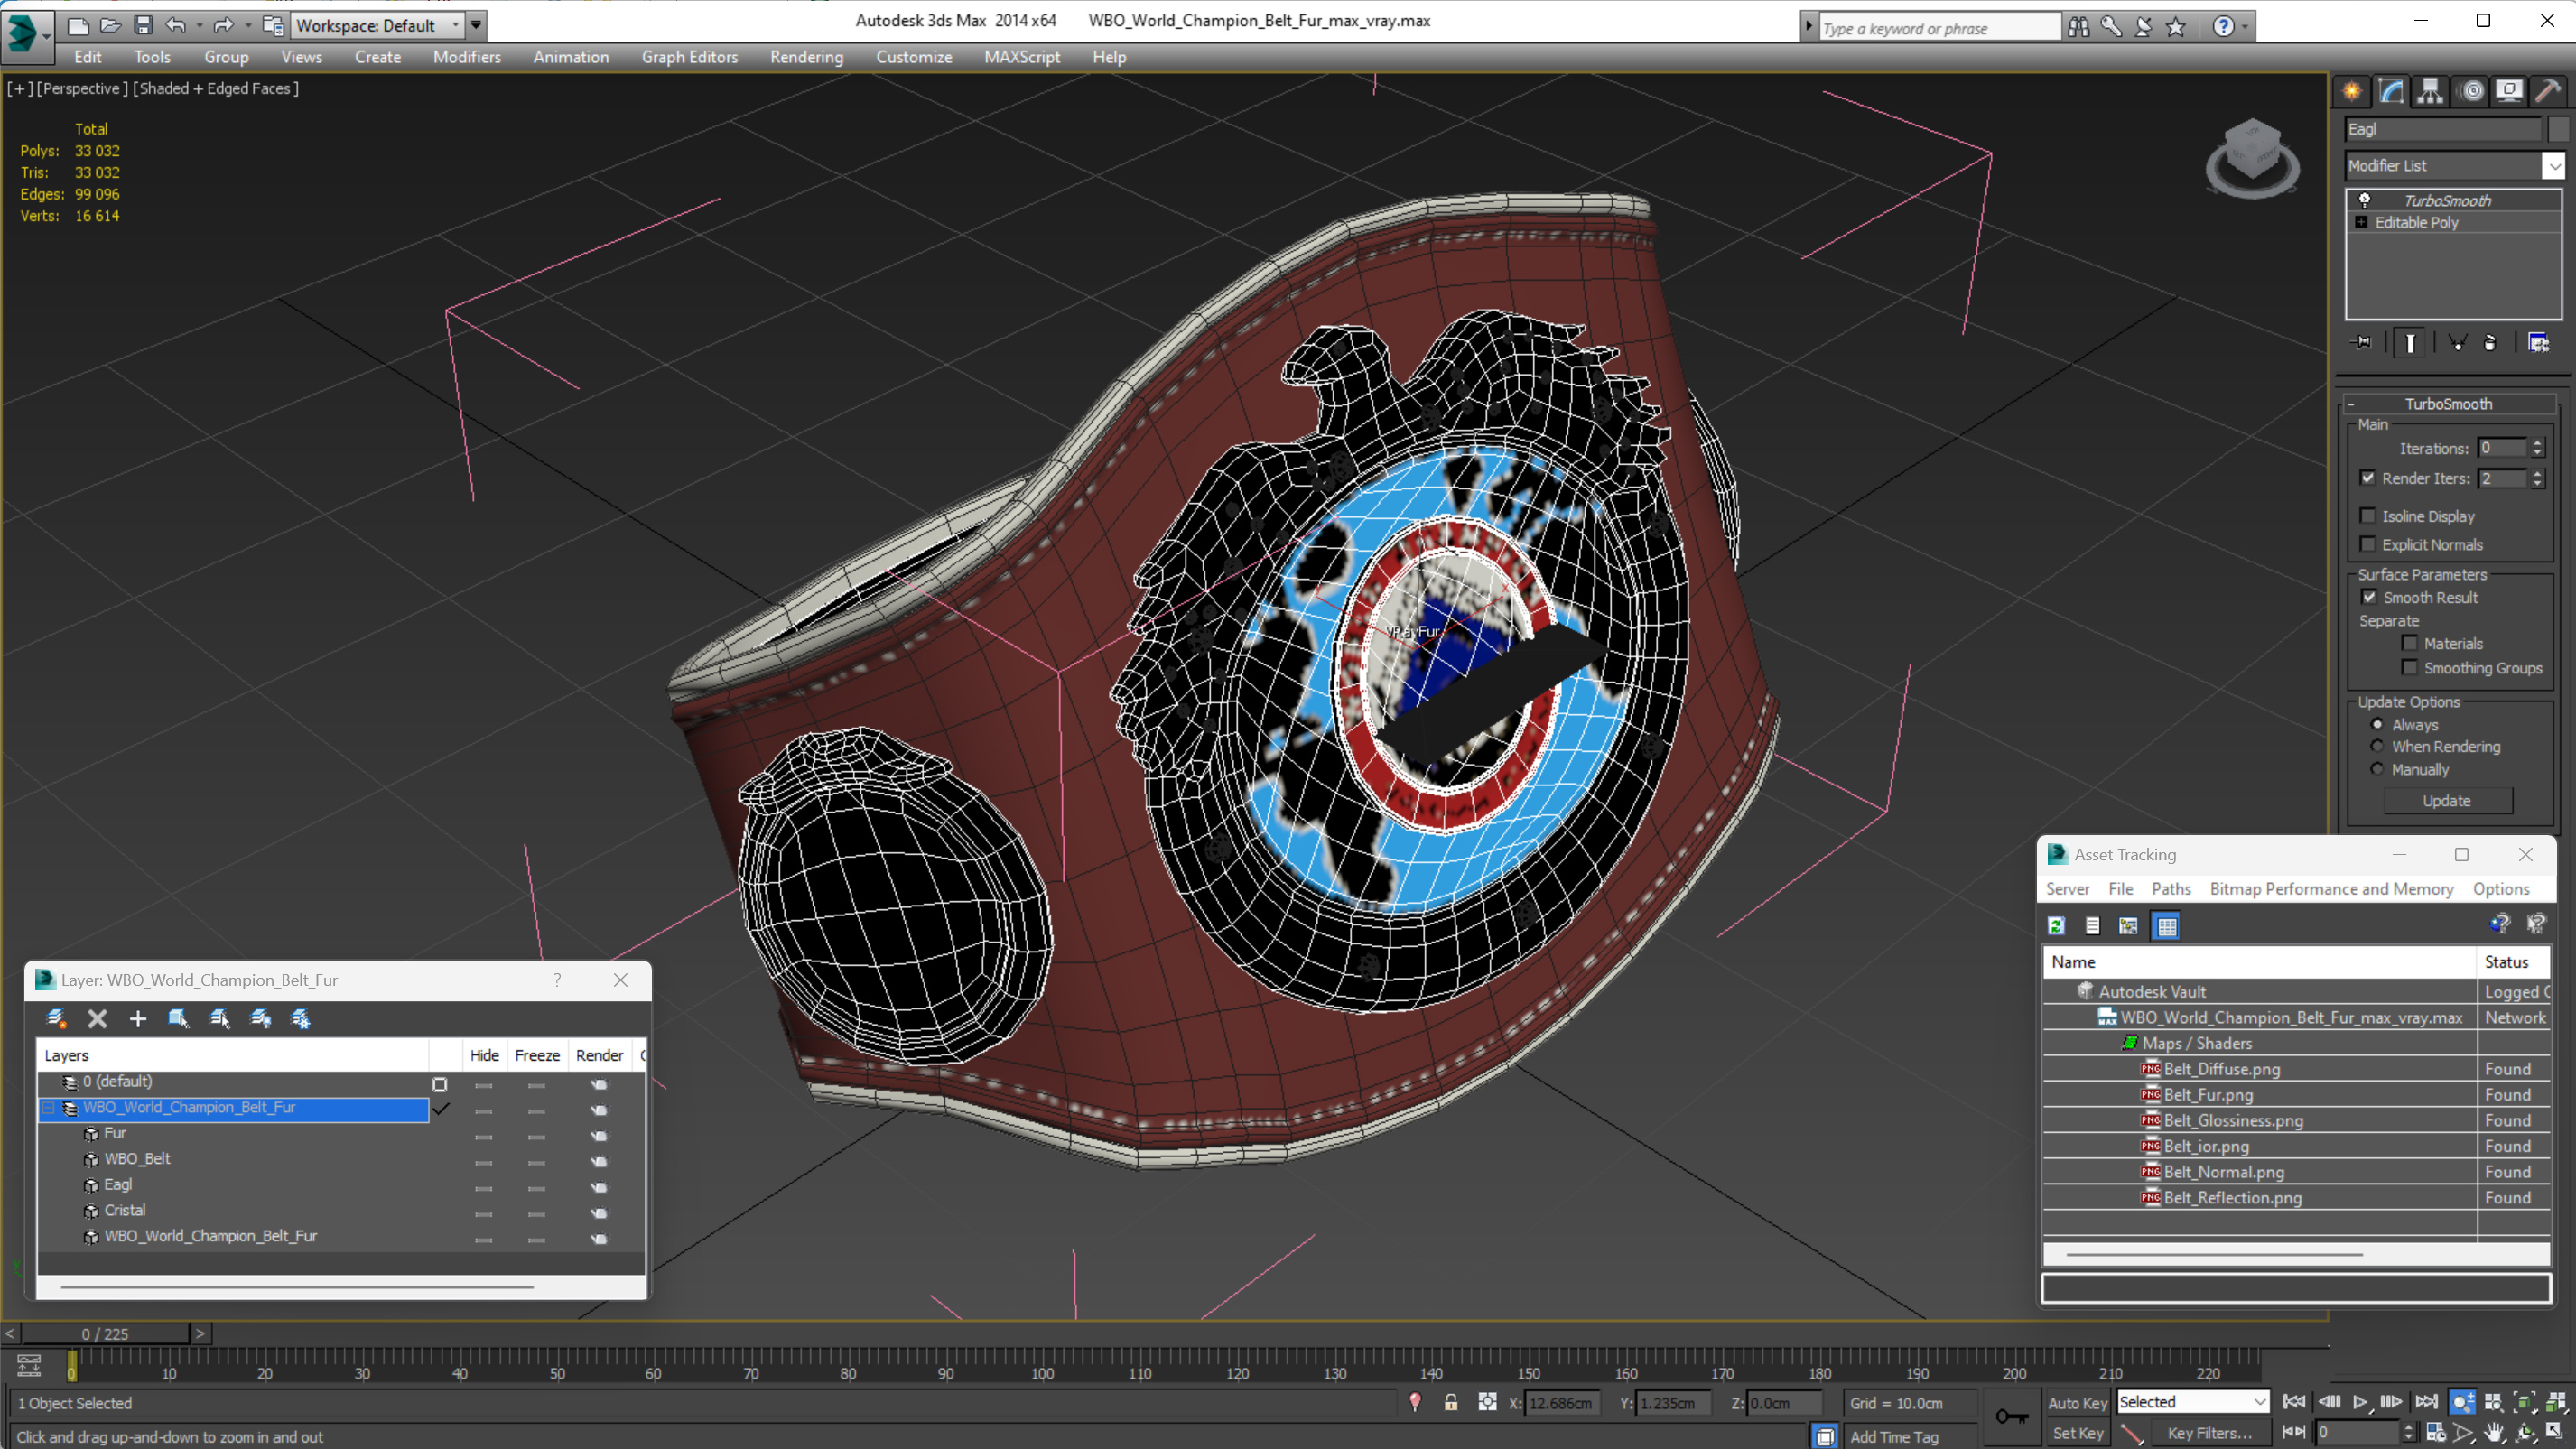Click the Play Animation button
The image size is (2576, 1449).
2360,1402
